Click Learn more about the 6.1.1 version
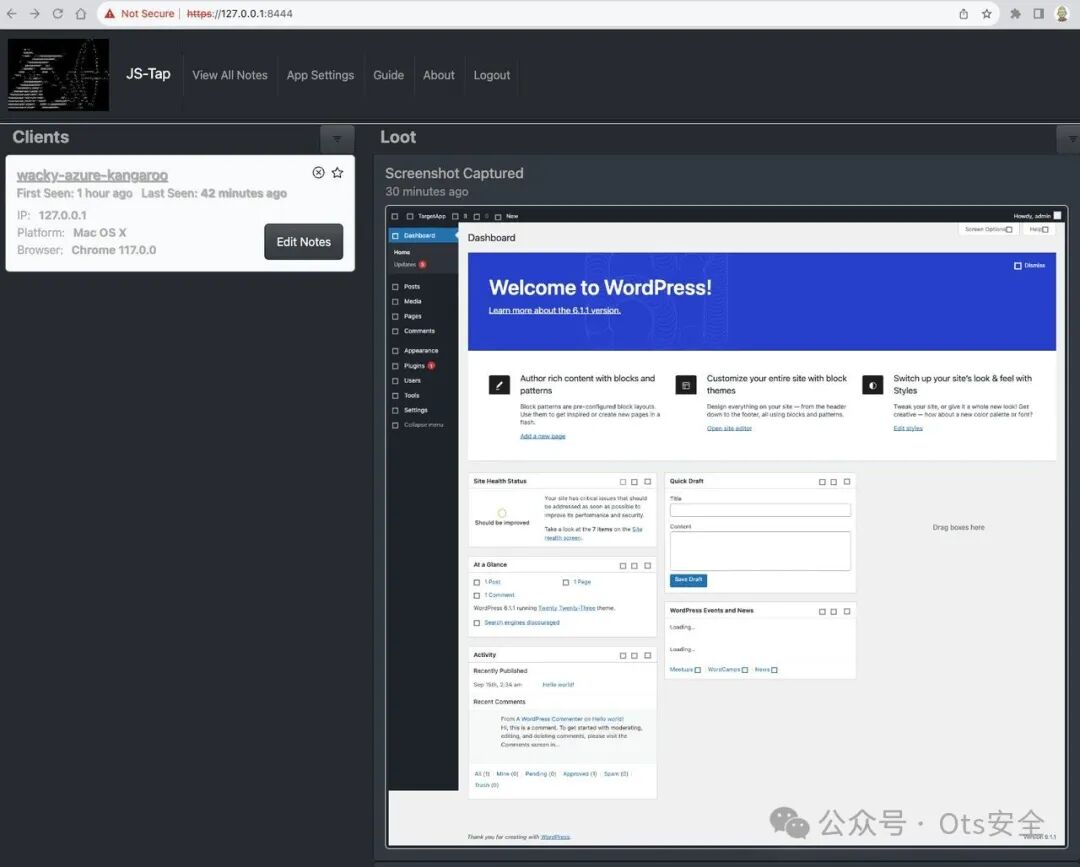Viewport: 1080px width, 867px height. (x=554, y=311)
